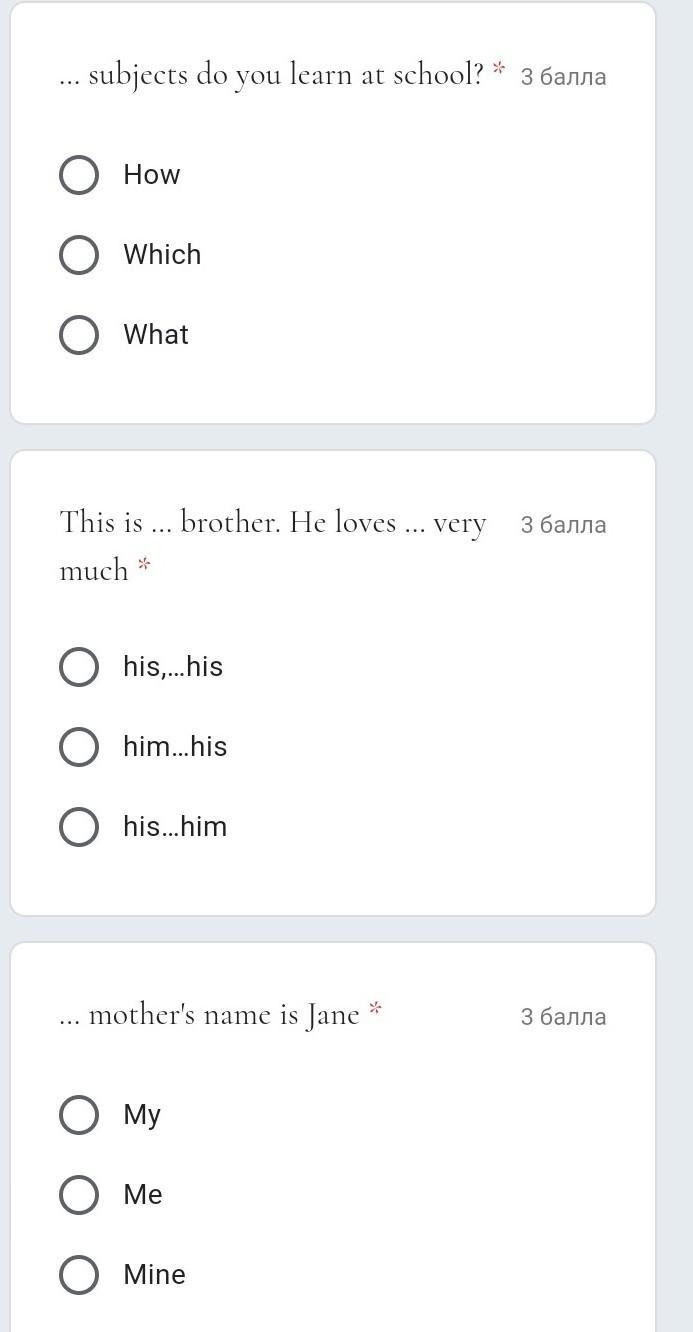This screenshot has width=693, height=1332.
Task: Click the "... mother's name is Jane" question
Action: click(x=210, y=1015)
